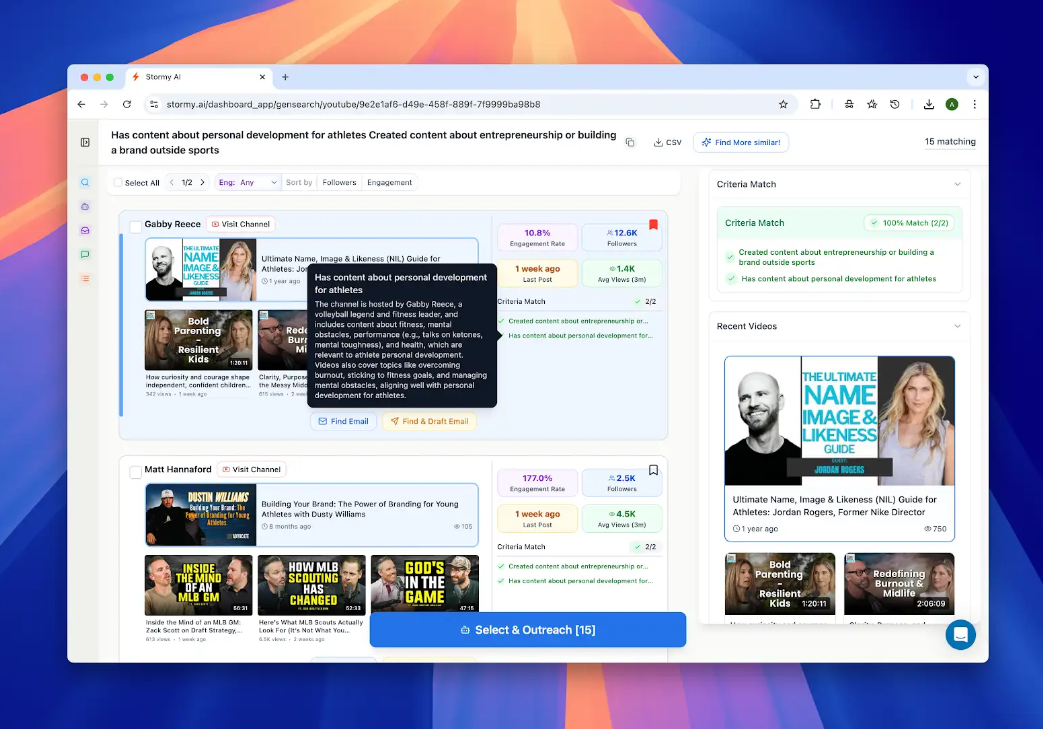Open a new browser tab
The image size is (1043, 729).
(x=285, y=77)
